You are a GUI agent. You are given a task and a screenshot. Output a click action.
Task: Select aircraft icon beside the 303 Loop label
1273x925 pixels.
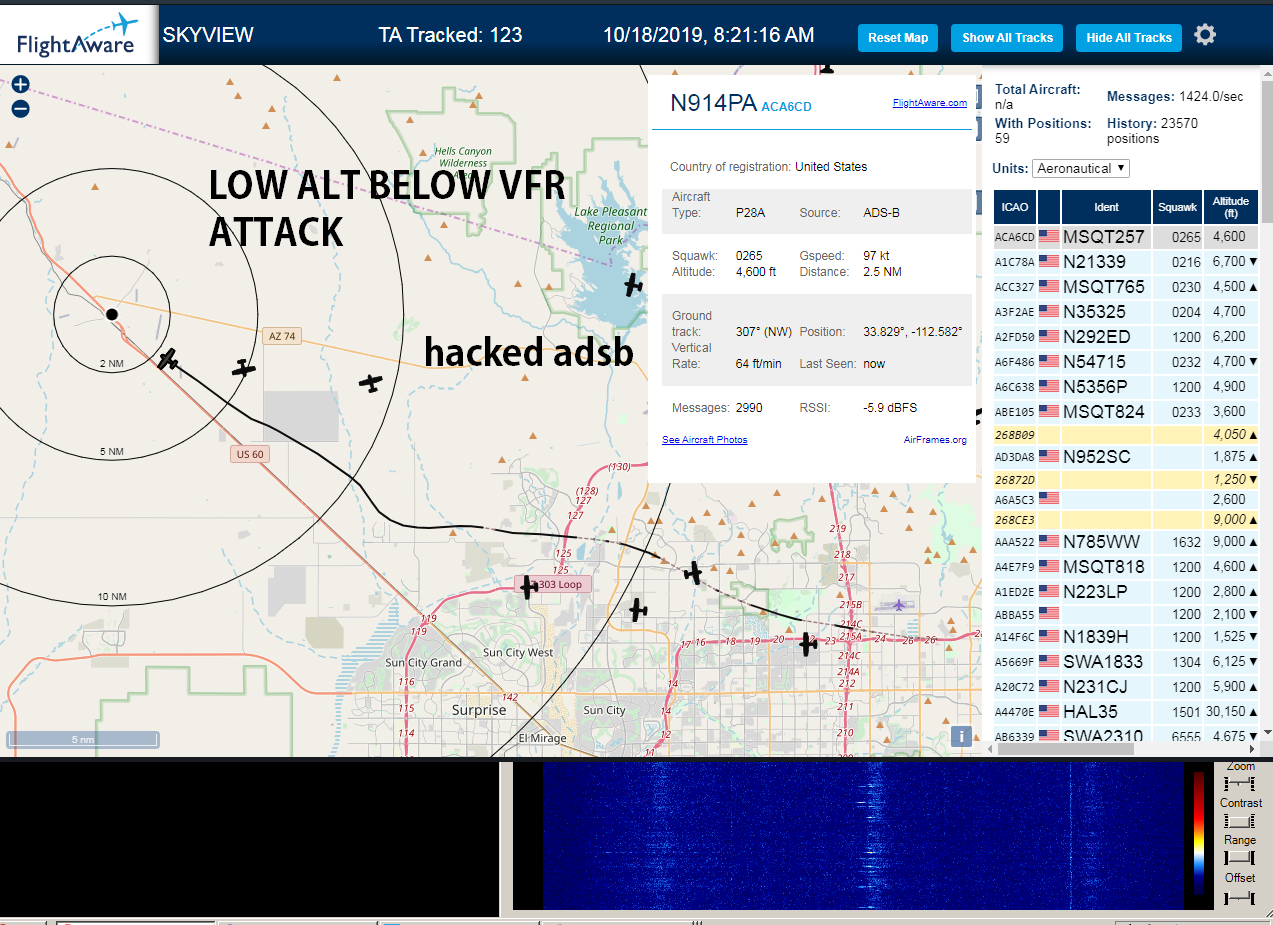(528, 587)
